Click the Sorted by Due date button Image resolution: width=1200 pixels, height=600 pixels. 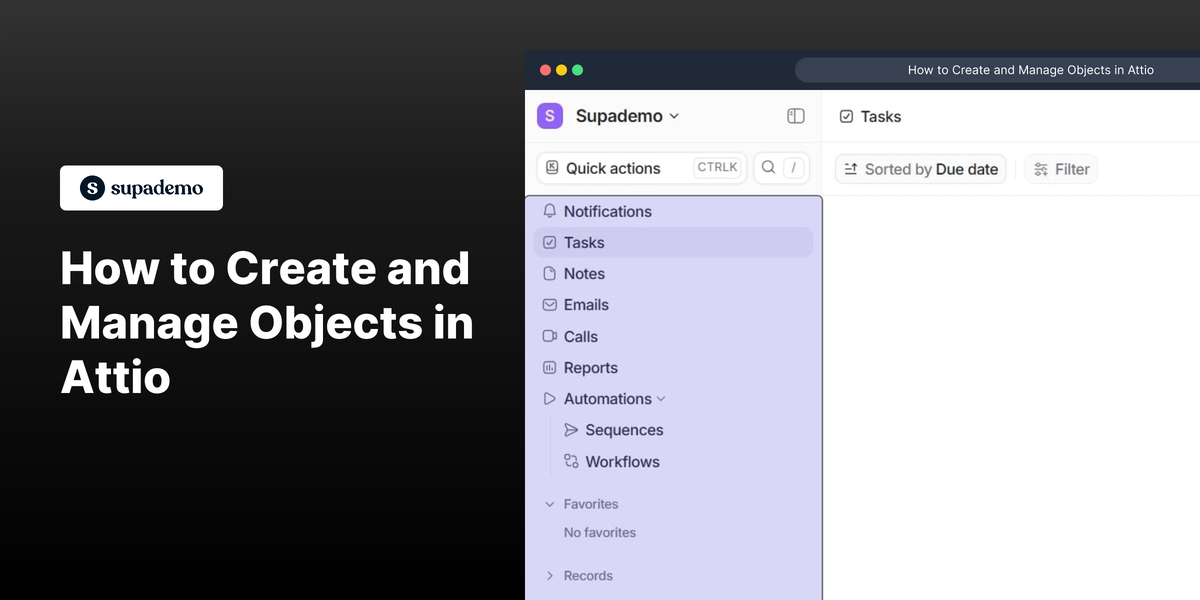[921, 169]
